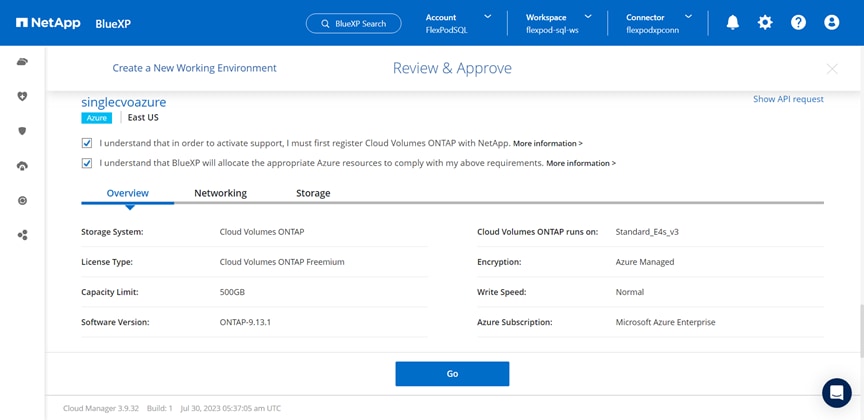Open the Mobility circular icon in sidebar
Image resolution: width=864 pixels, height=420 pixels.
tap(22, 201)
